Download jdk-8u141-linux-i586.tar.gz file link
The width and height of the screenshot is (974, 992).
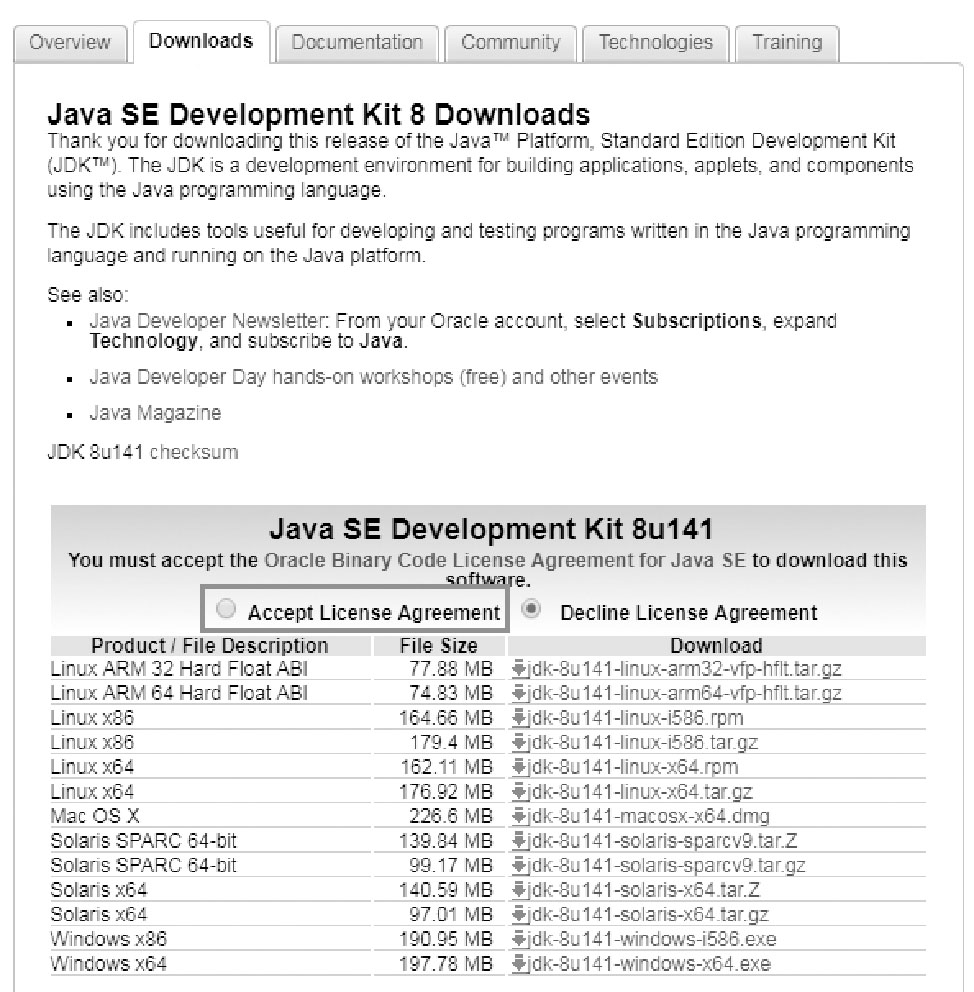click(x=645, y=742)
